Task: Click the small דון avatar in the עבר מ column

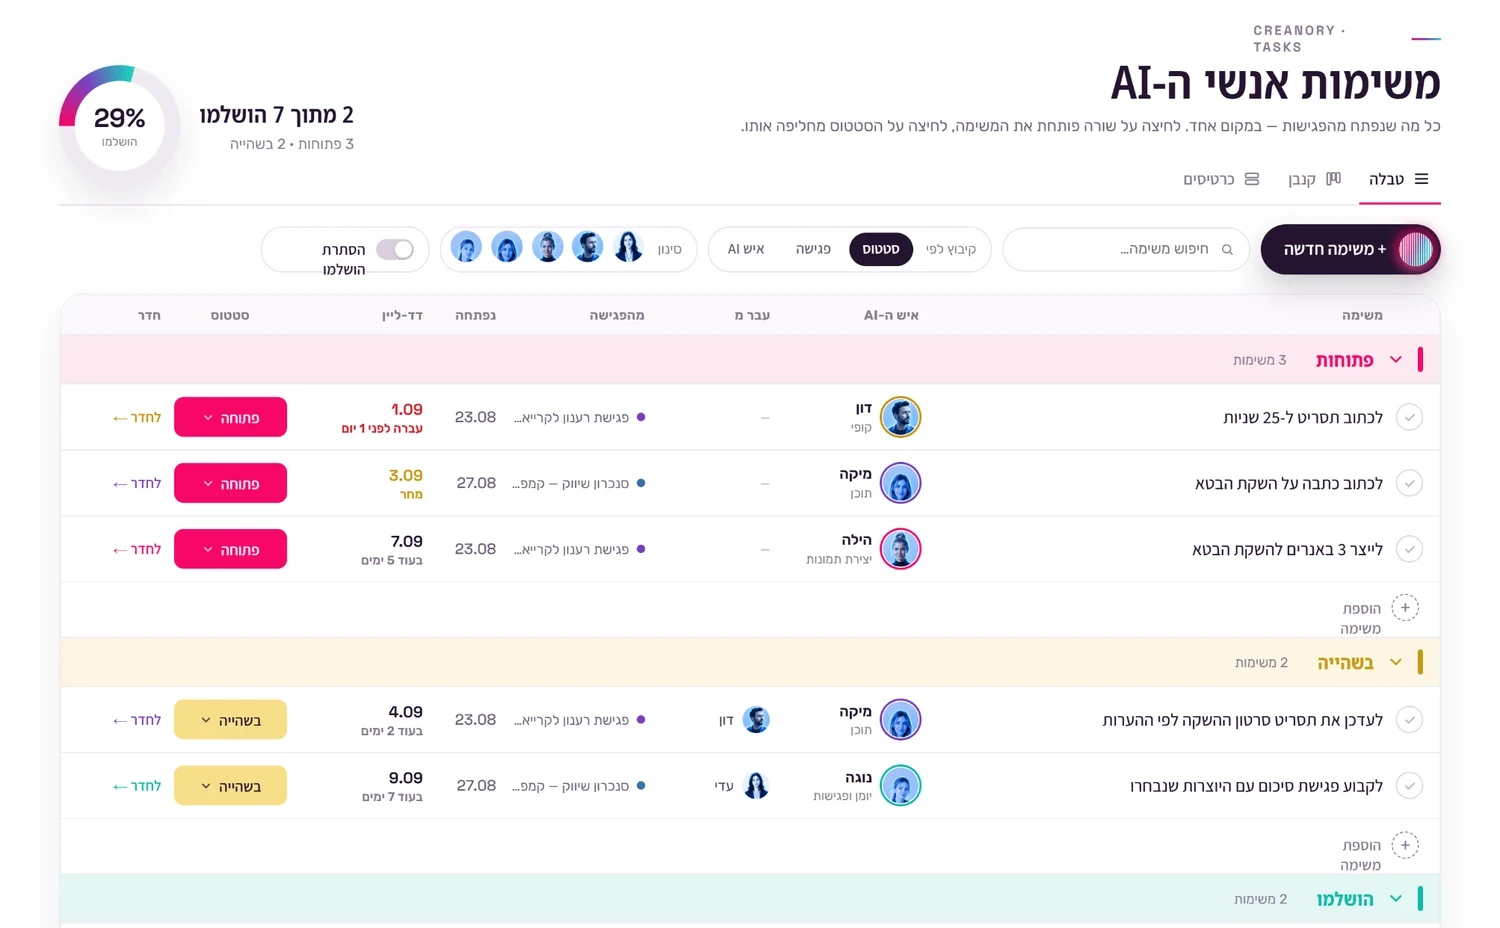Action: pos(756,720)
